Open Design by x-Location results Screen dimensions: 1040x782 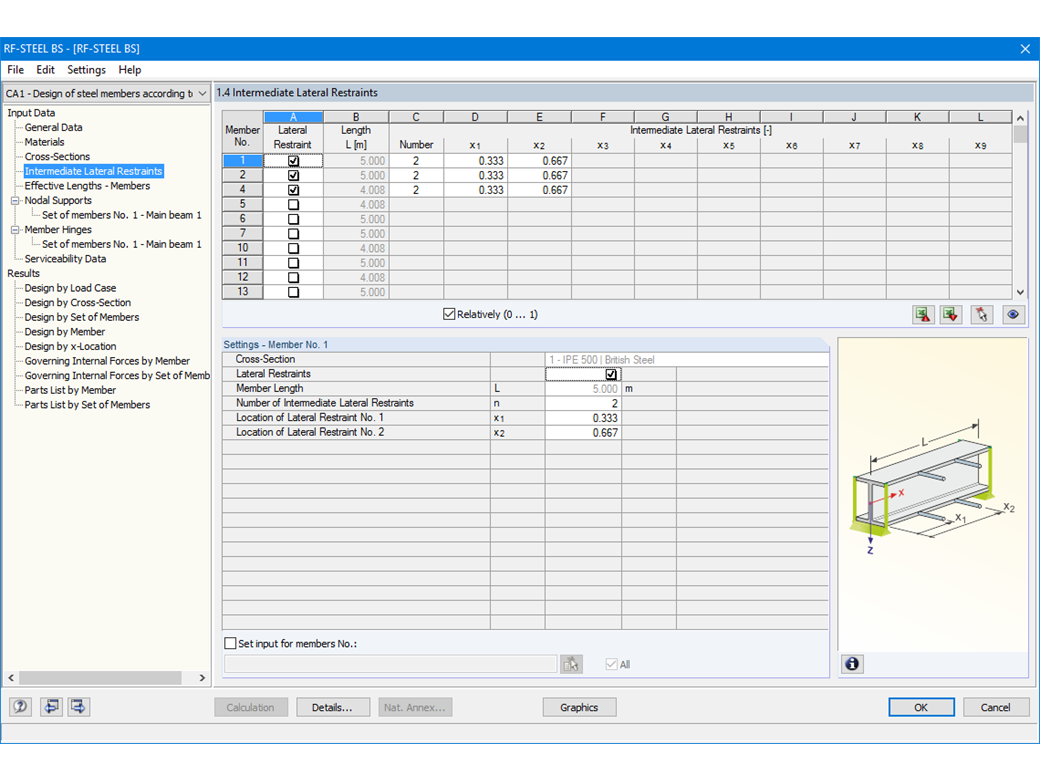70,346
